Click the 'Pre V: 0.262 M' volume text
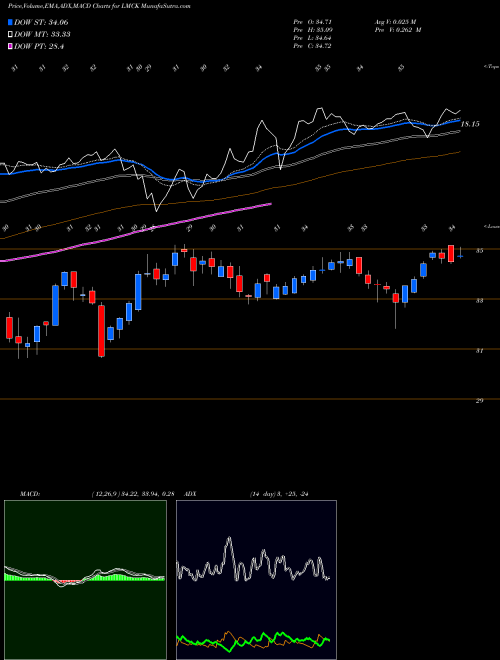The width and height of the screenshot is (500, 660). click(397, 30)
